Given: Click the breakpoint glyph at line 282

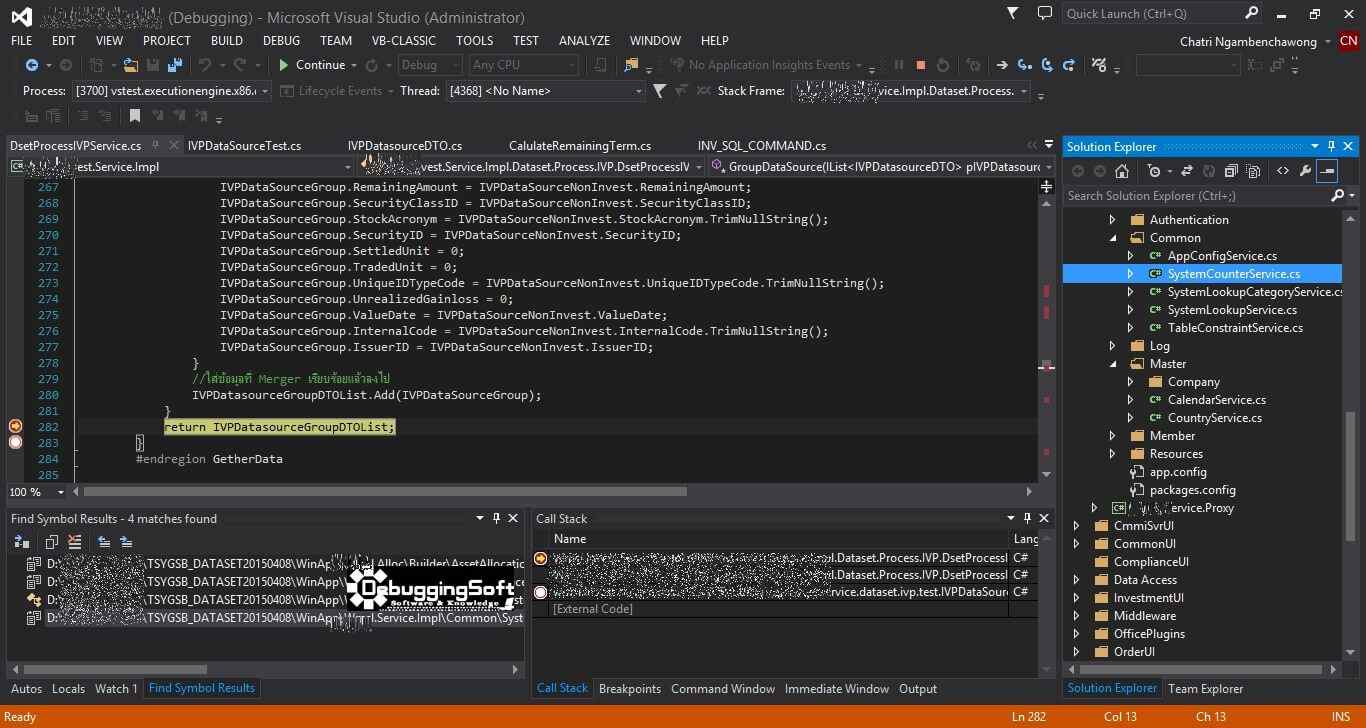Looking at the screenshot, I should [x=15, y=427].
